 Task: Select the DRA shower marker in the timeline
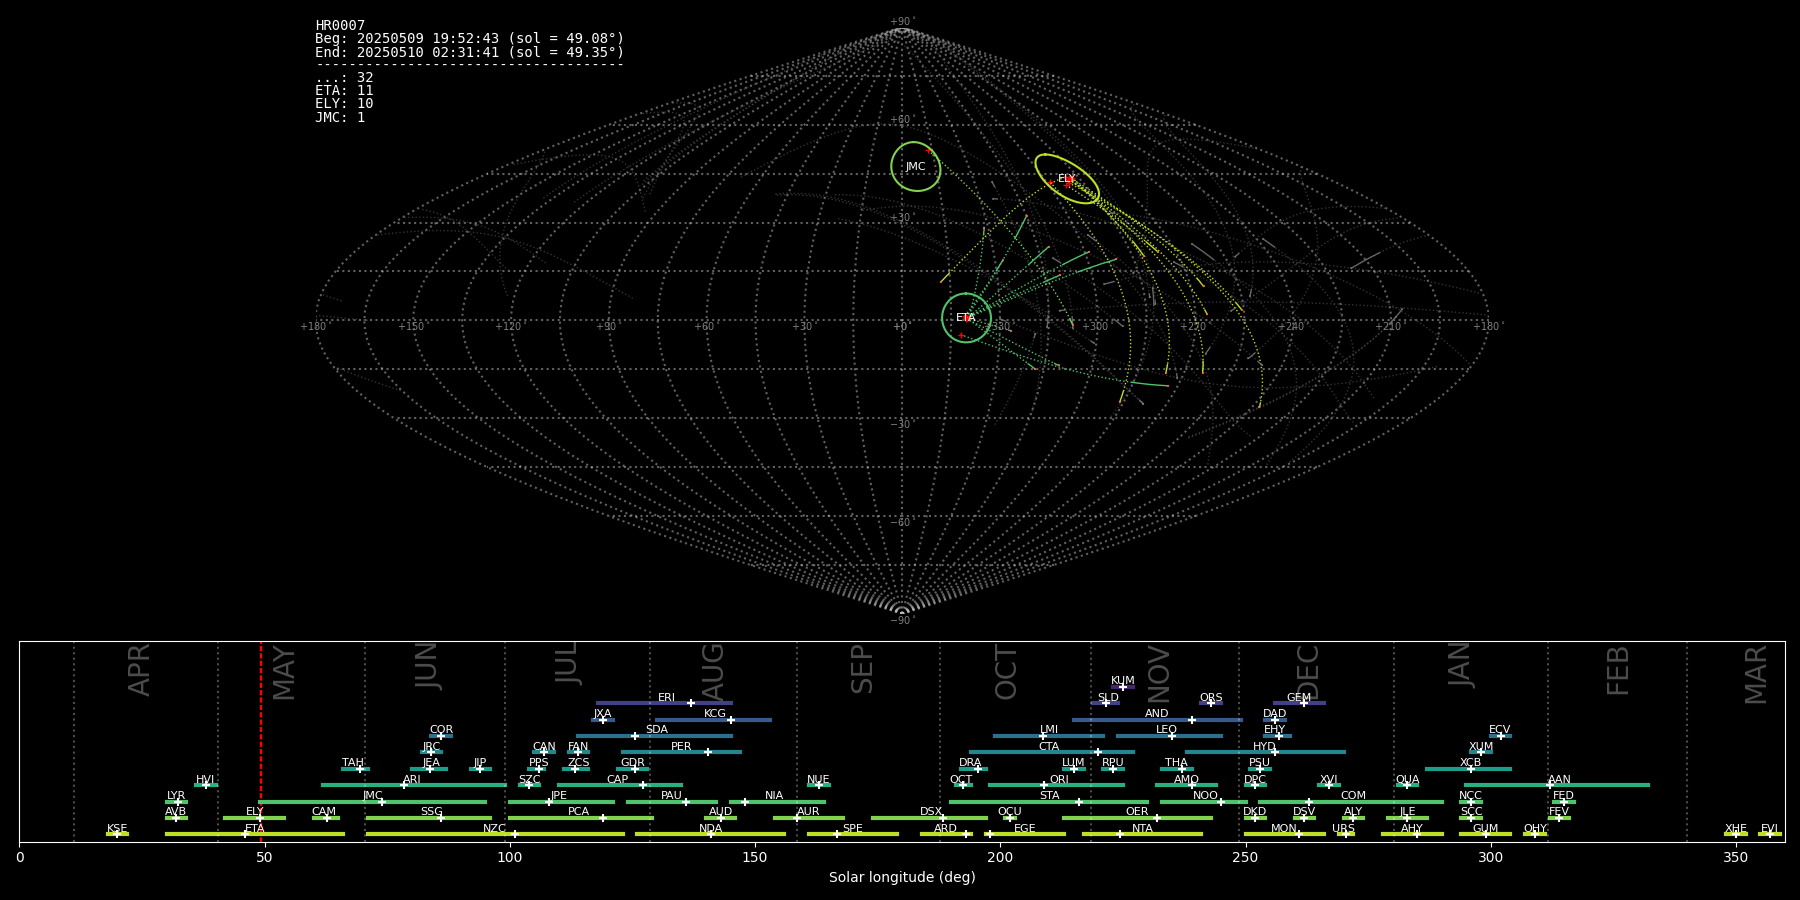[978, 769]
